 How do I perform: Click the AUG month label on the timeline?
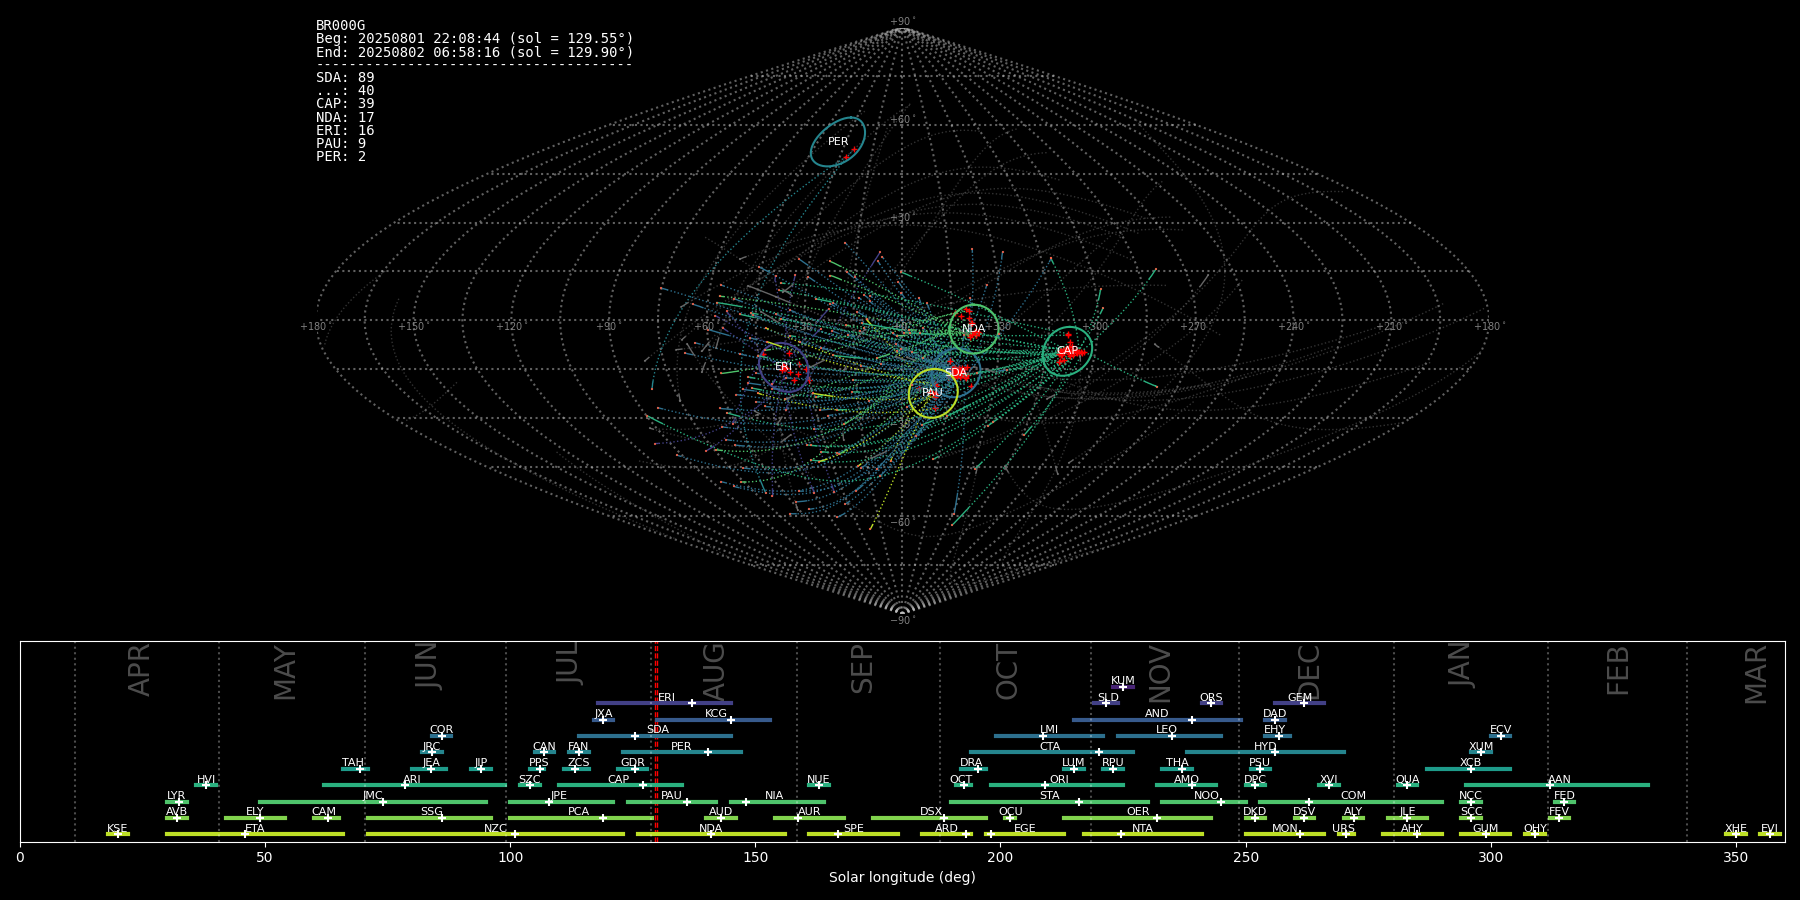[x=714, y=672]
